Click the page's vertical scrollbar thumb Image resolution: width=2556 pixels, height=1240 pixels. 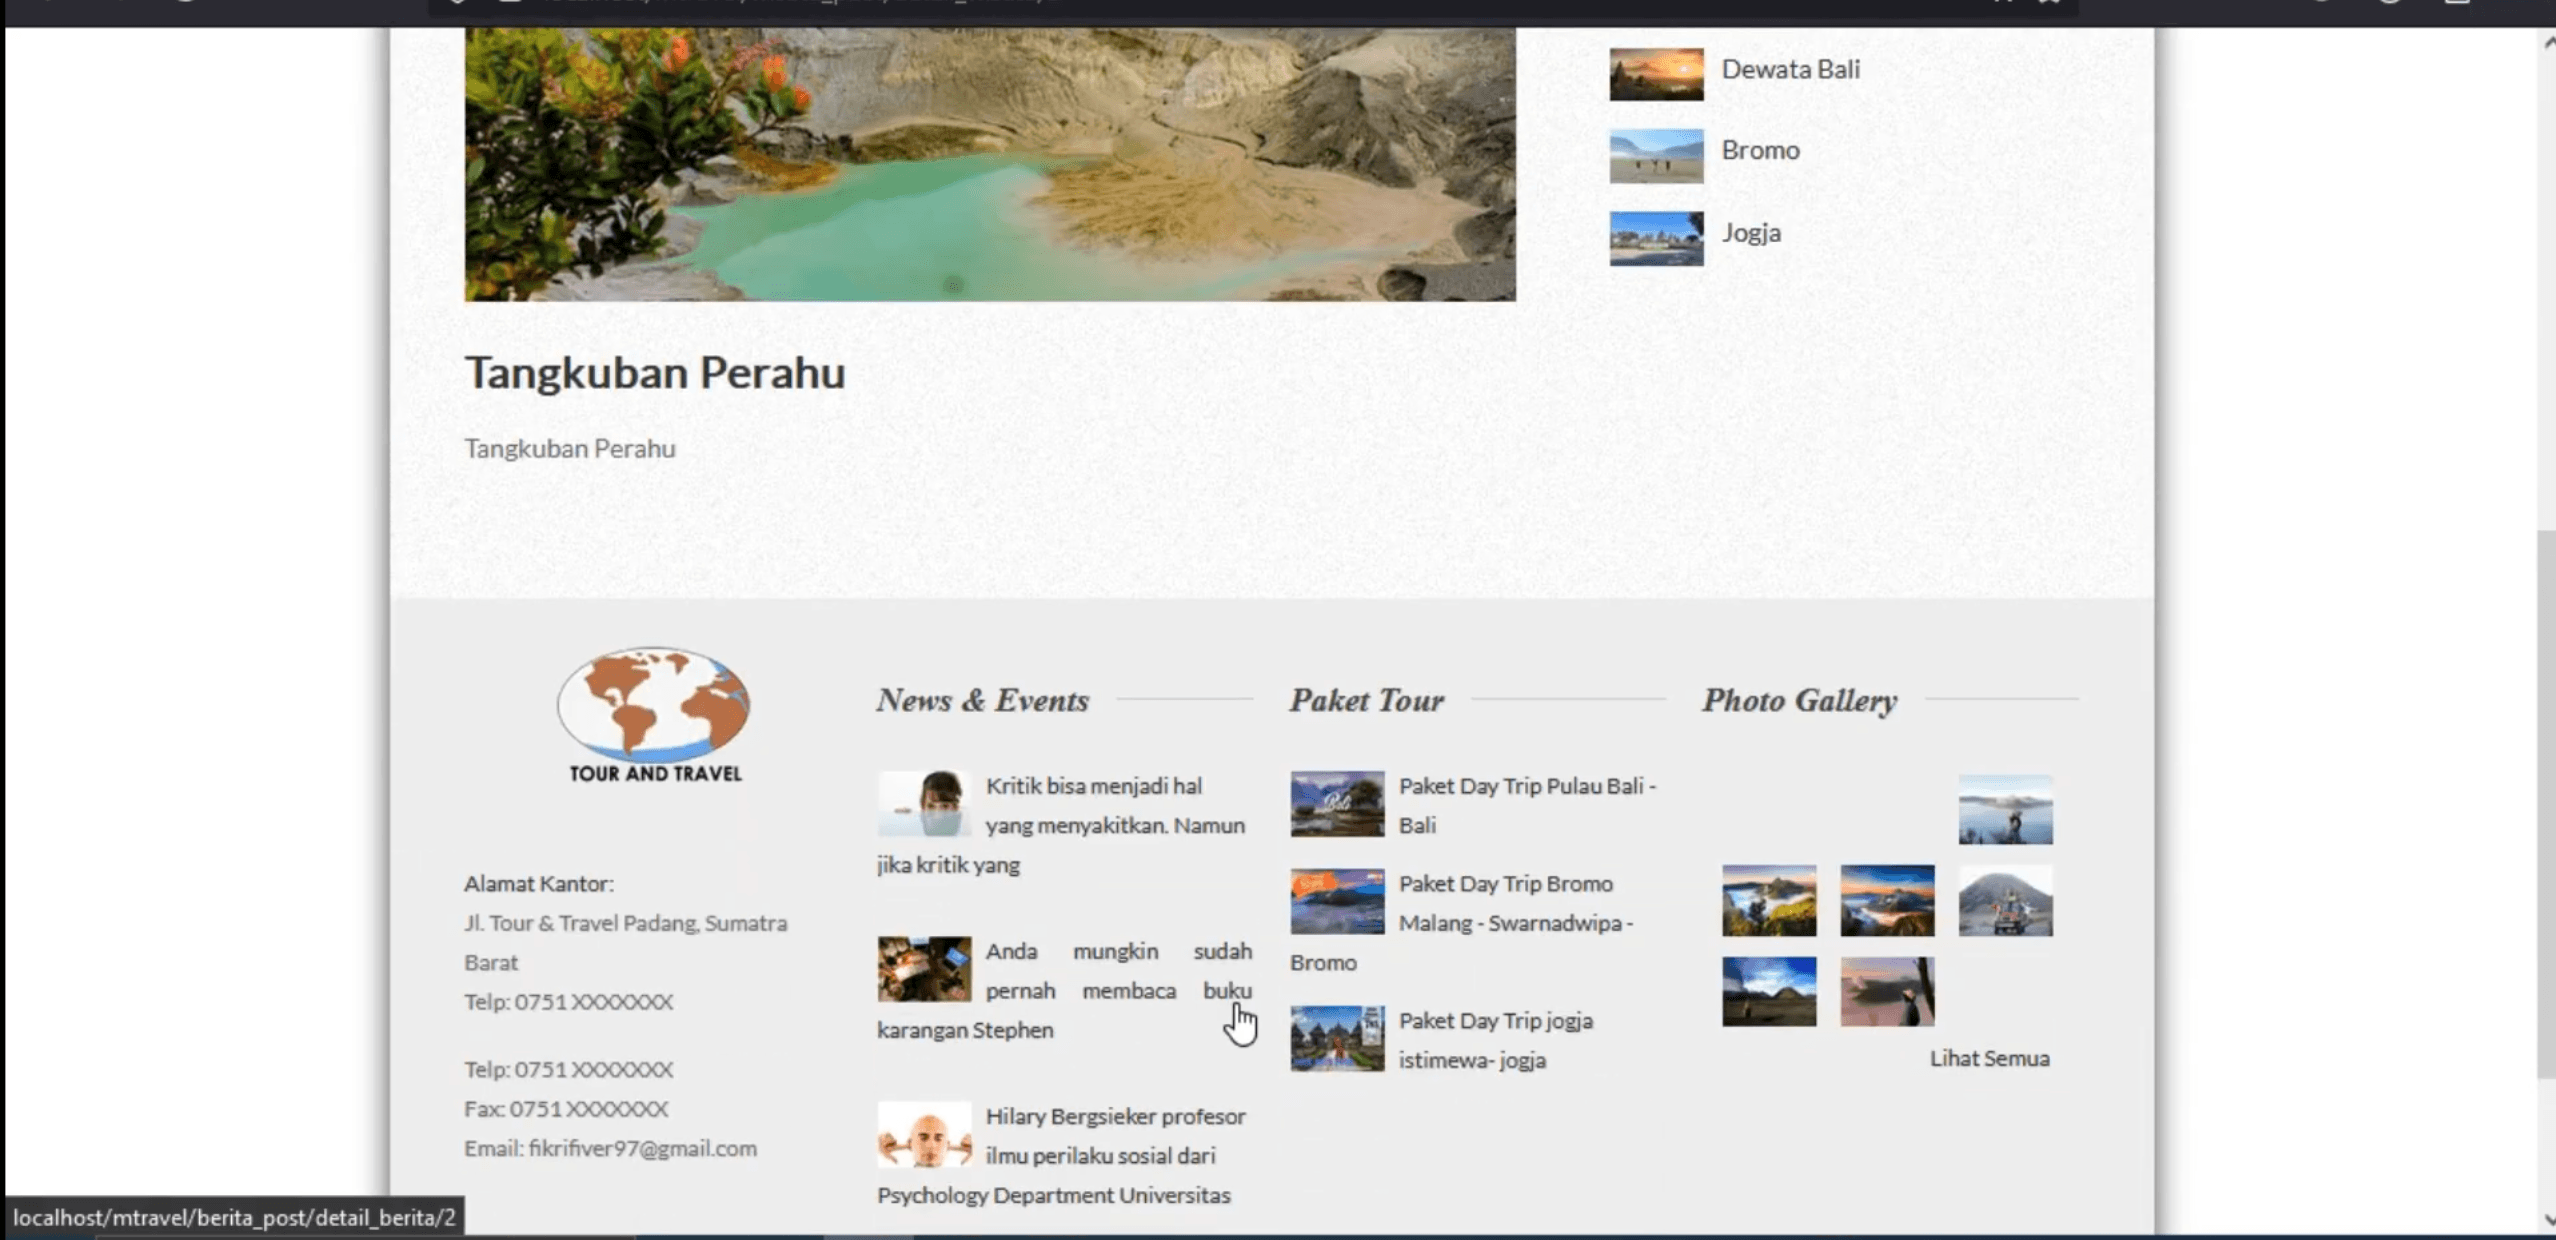(2546, 805)
